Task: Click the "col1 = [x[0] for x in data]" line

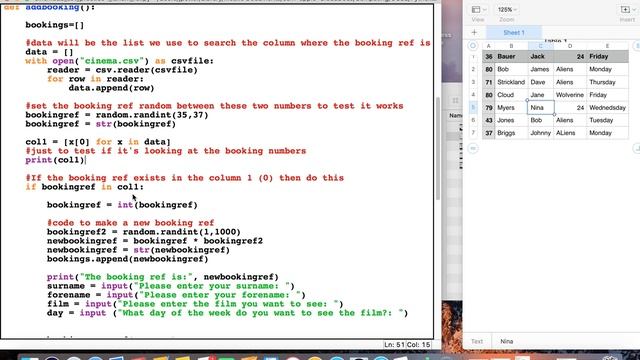Action: 98,142
